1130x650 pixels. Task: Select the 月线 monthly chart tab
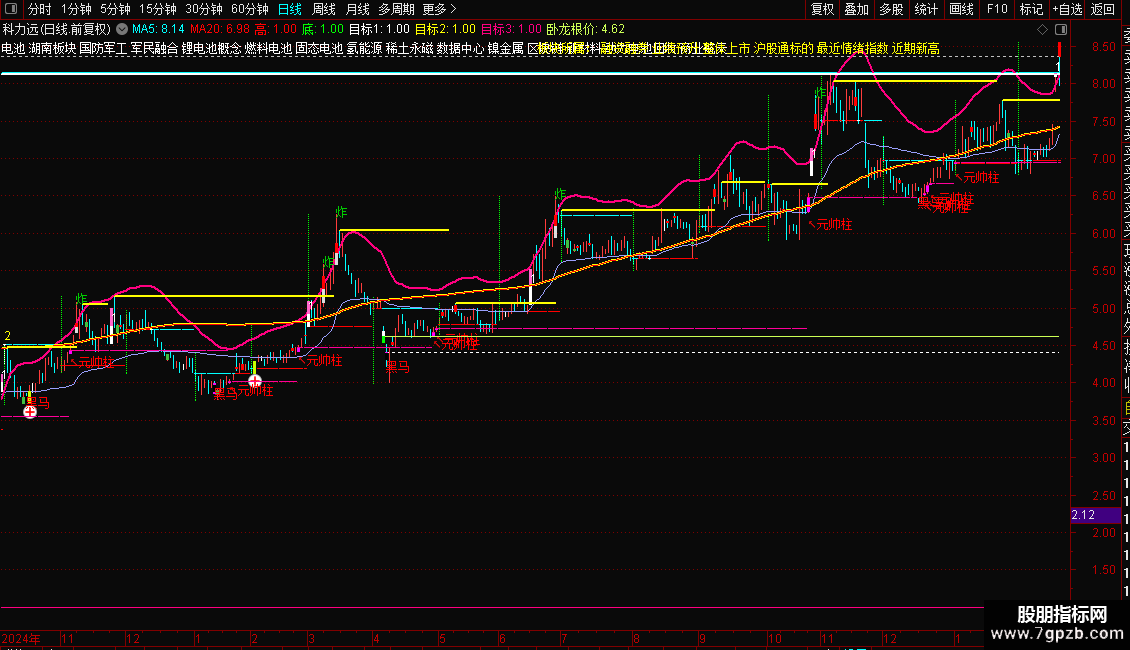(x=357, y=9)
